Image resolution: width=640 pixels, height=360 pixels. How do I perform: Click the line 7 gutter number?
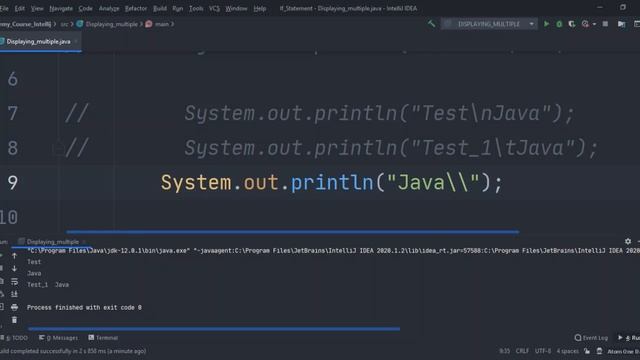(13, 113)
